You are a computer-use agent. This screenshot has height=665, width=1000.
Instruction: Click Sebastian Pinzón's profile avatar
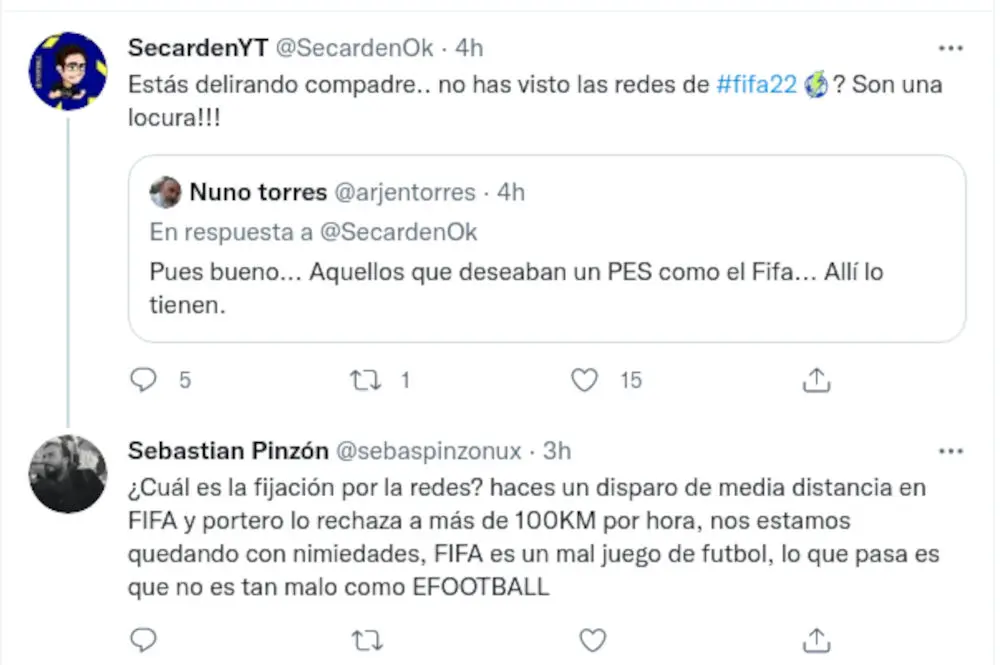pos(68,473)
